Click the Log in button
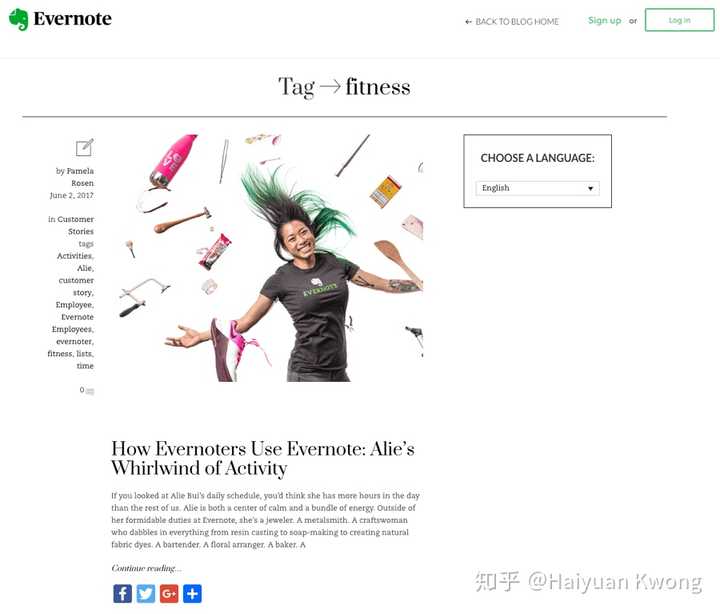Screen dimensions: 720x614 coord(680,20)
